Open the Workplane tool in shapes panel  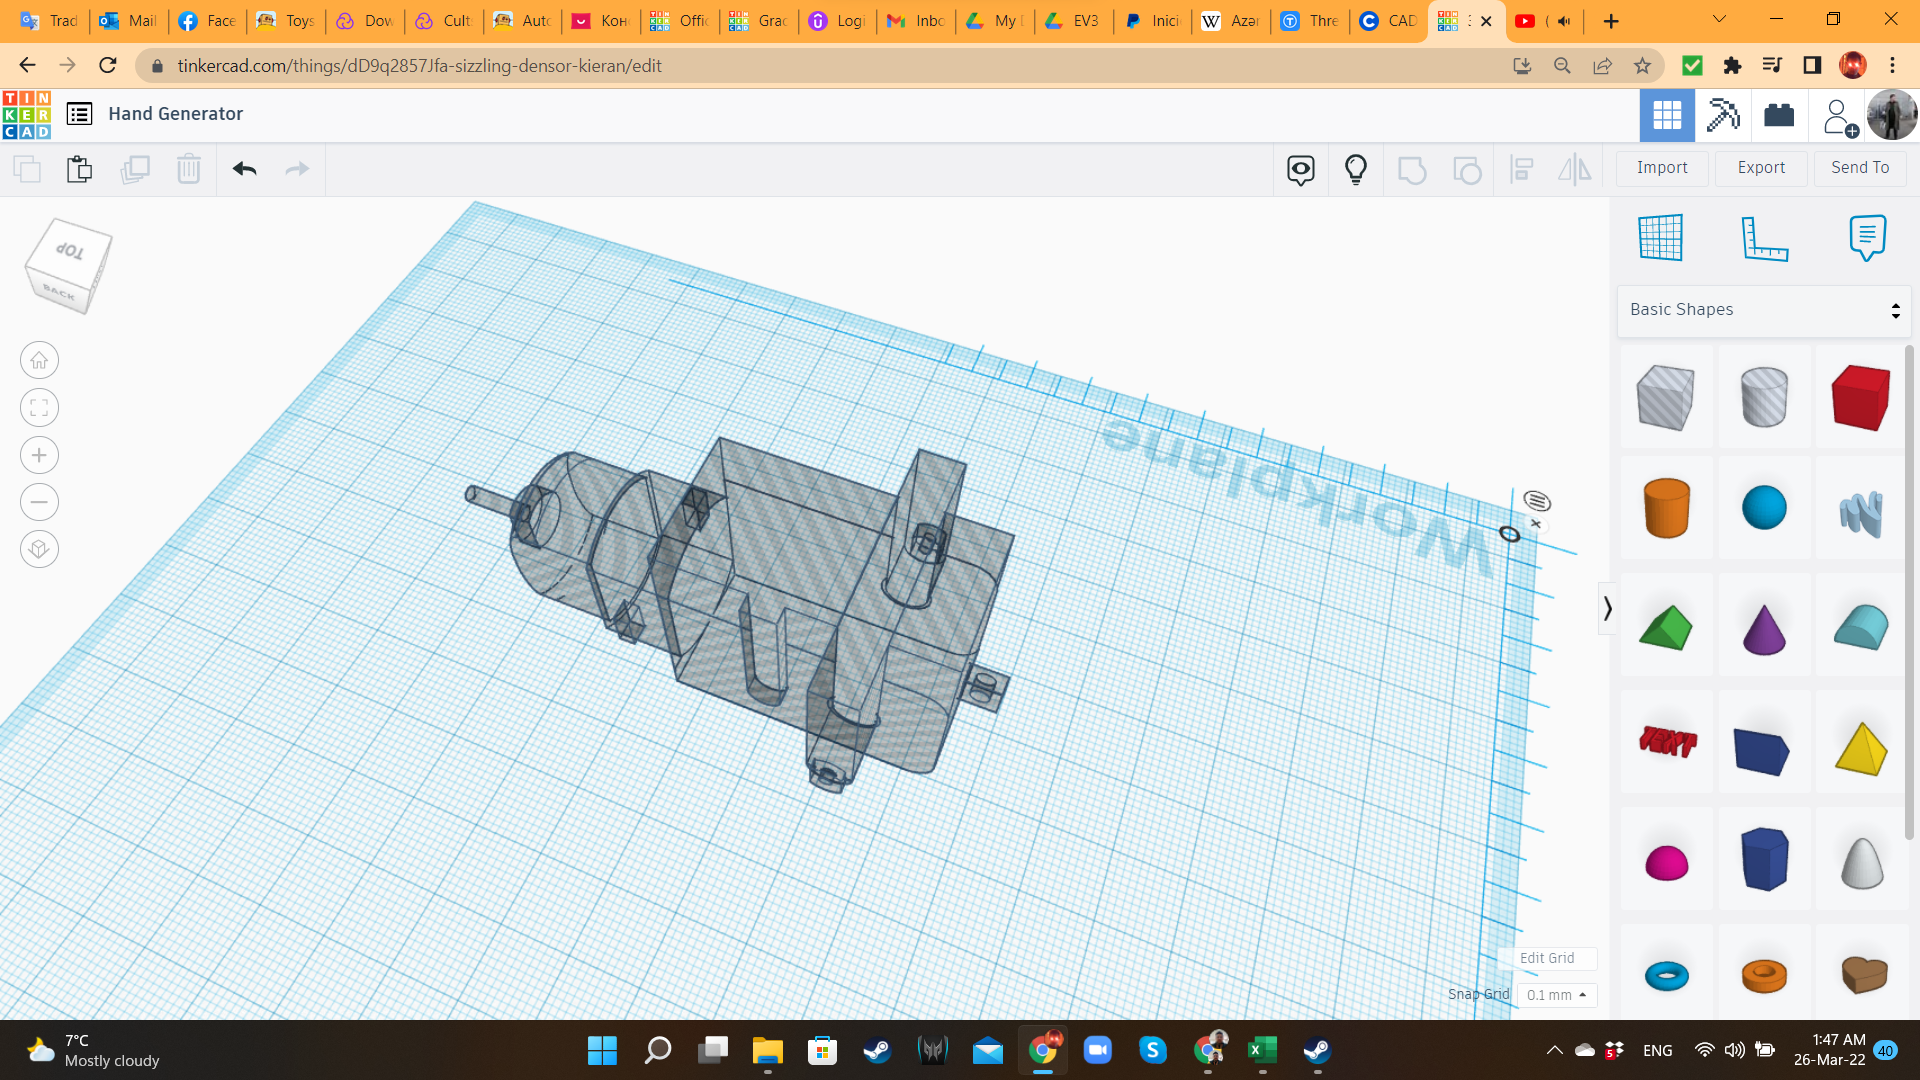1660,238
